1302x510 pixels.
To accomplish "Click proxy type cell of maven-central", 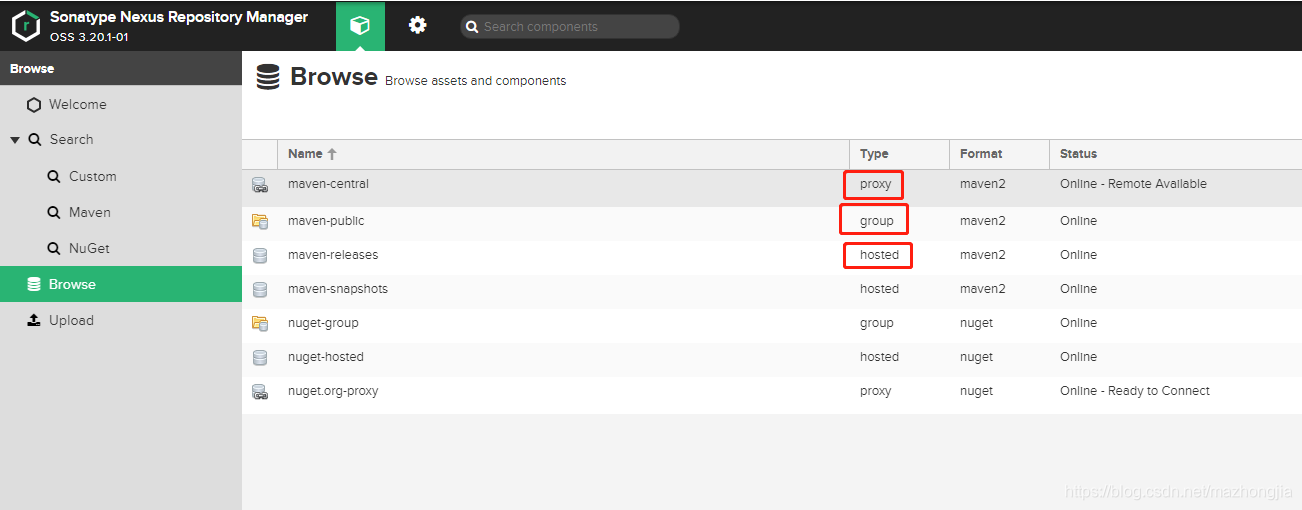I will [x=875, y=184].
